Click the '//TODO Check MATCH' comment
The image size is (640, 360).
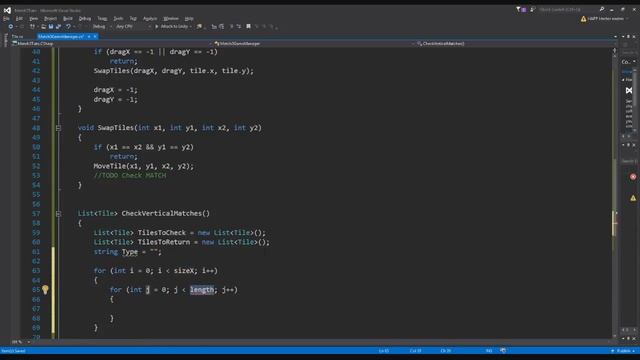130,176
